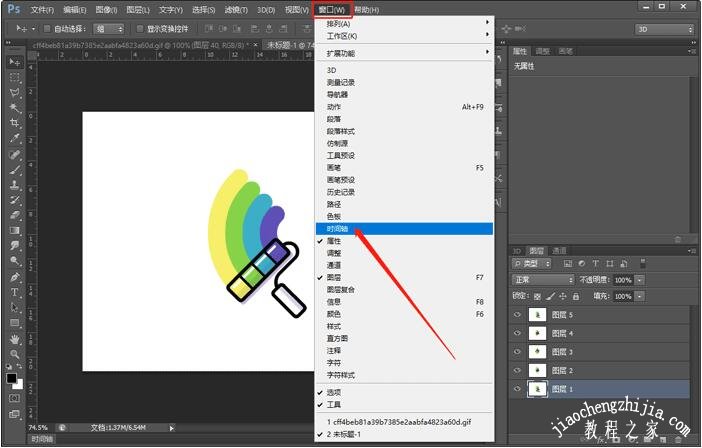Image resolution: width=702 pixels, height=448 pixels.
Task: Switch to the 通道 tab
Action: [x=560, y=250]
